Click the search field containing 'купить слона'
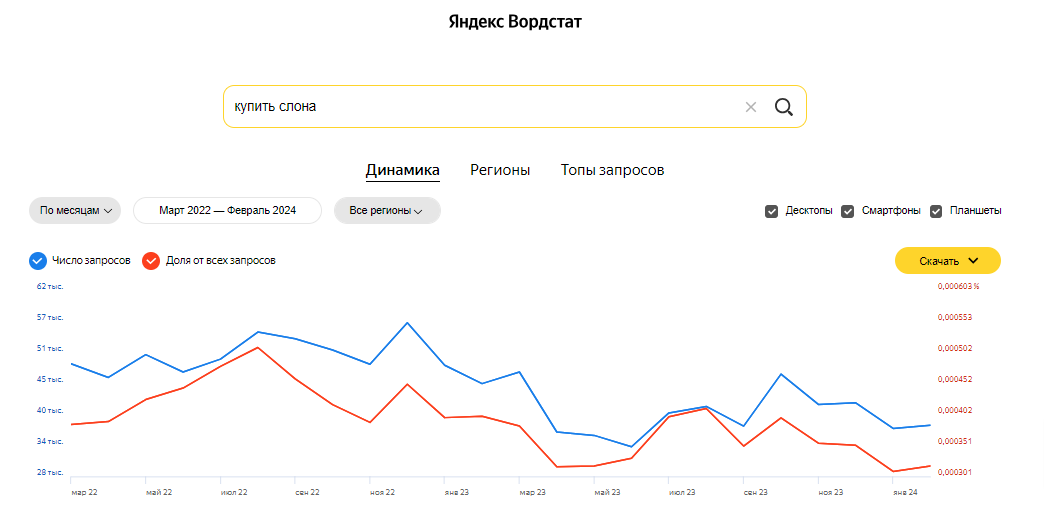 515,107
